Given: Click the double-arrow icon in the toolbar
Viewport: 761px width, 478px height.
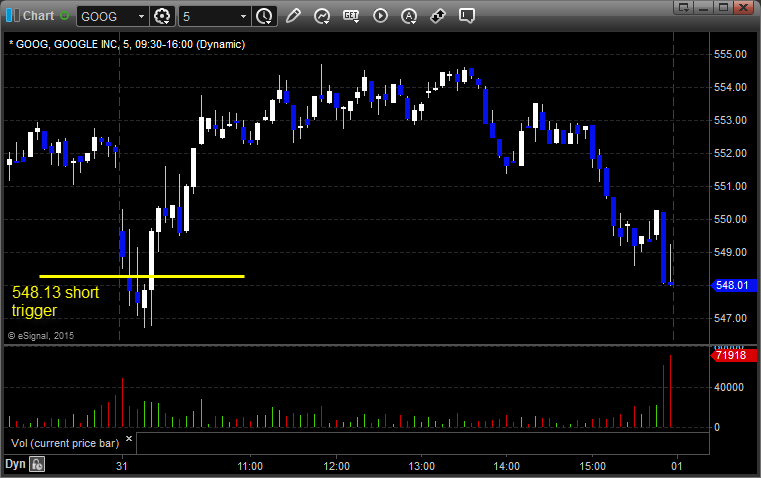Looking at the screenshot, I should coord(438,16).
